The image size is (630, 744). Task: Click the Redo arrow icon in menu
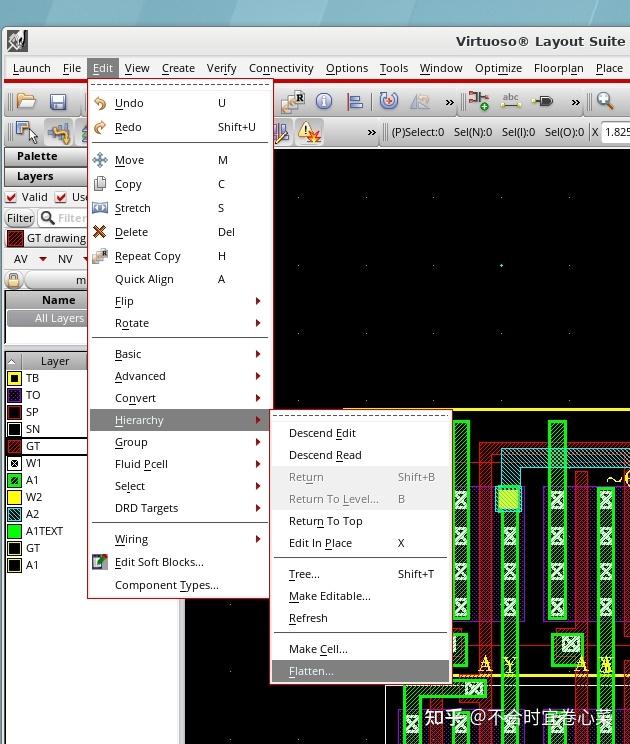(x=100, y=127)
